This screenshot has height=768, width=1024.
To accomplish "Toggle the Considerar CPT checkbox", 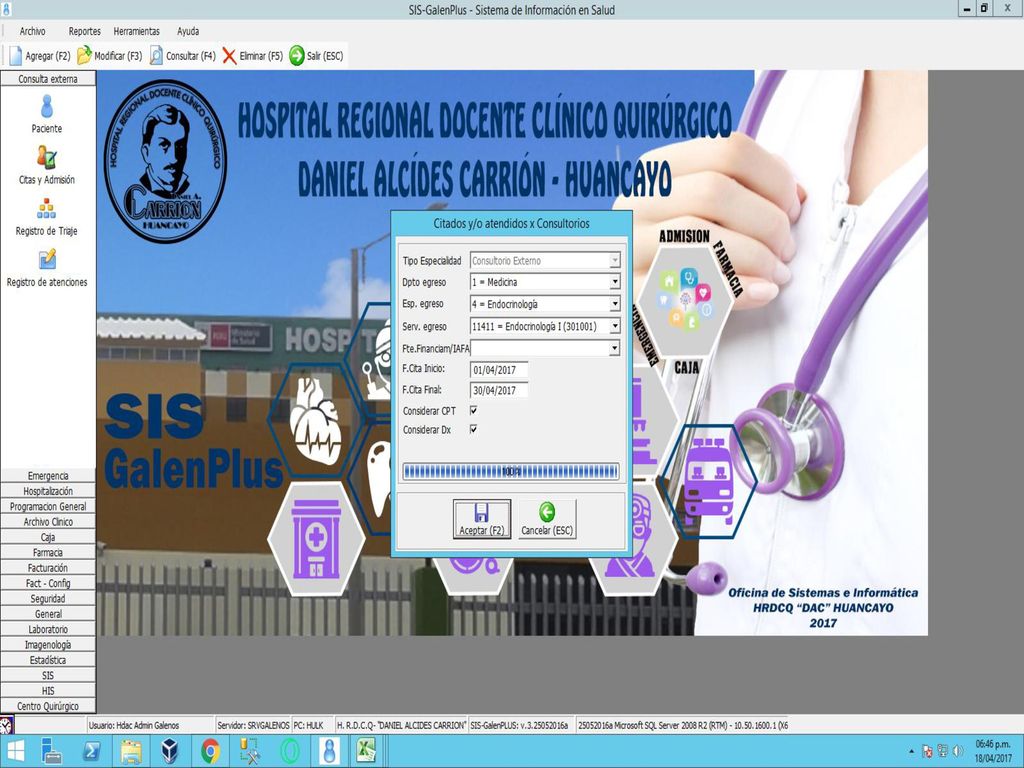I will [x=473, y=410].
